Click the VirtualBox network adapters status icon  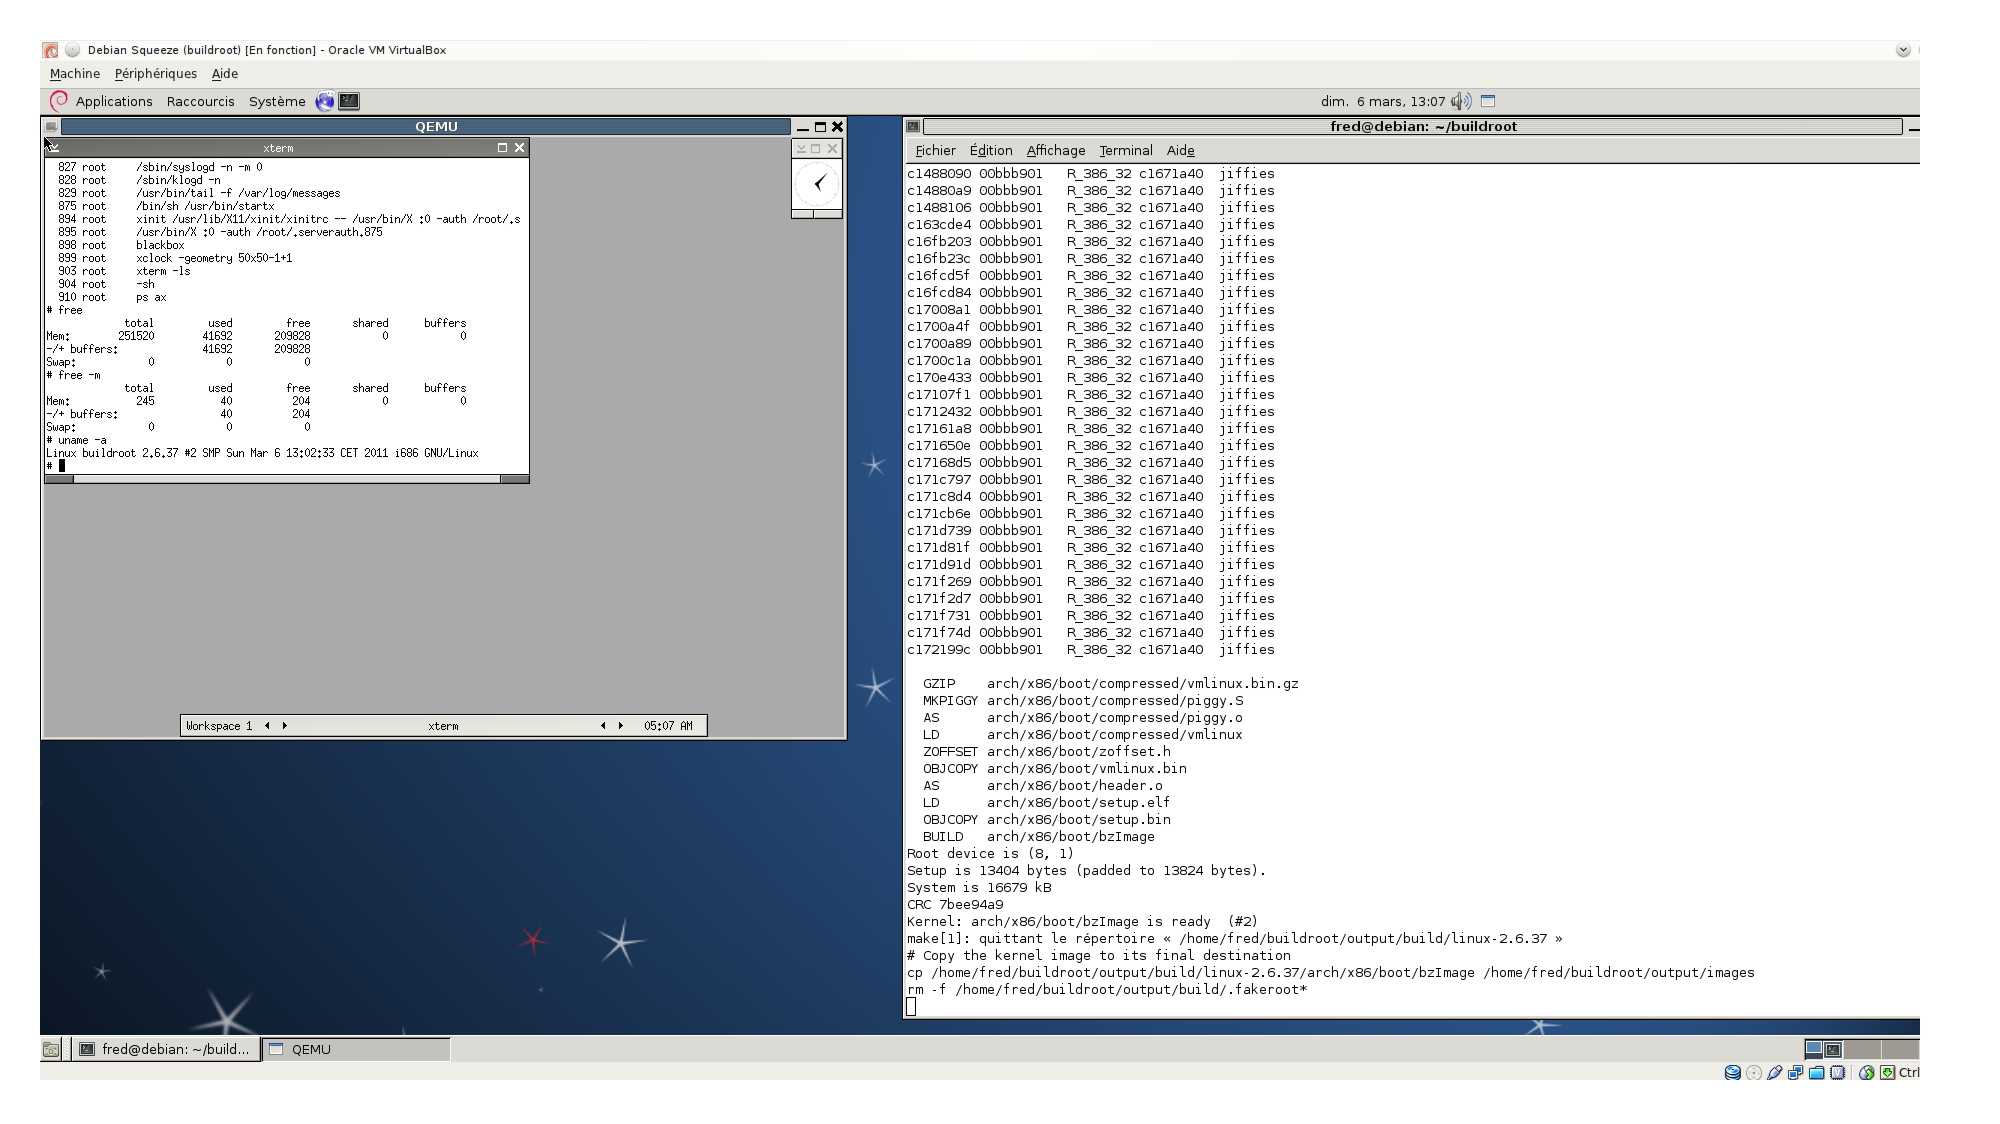click(1796, 1072)
